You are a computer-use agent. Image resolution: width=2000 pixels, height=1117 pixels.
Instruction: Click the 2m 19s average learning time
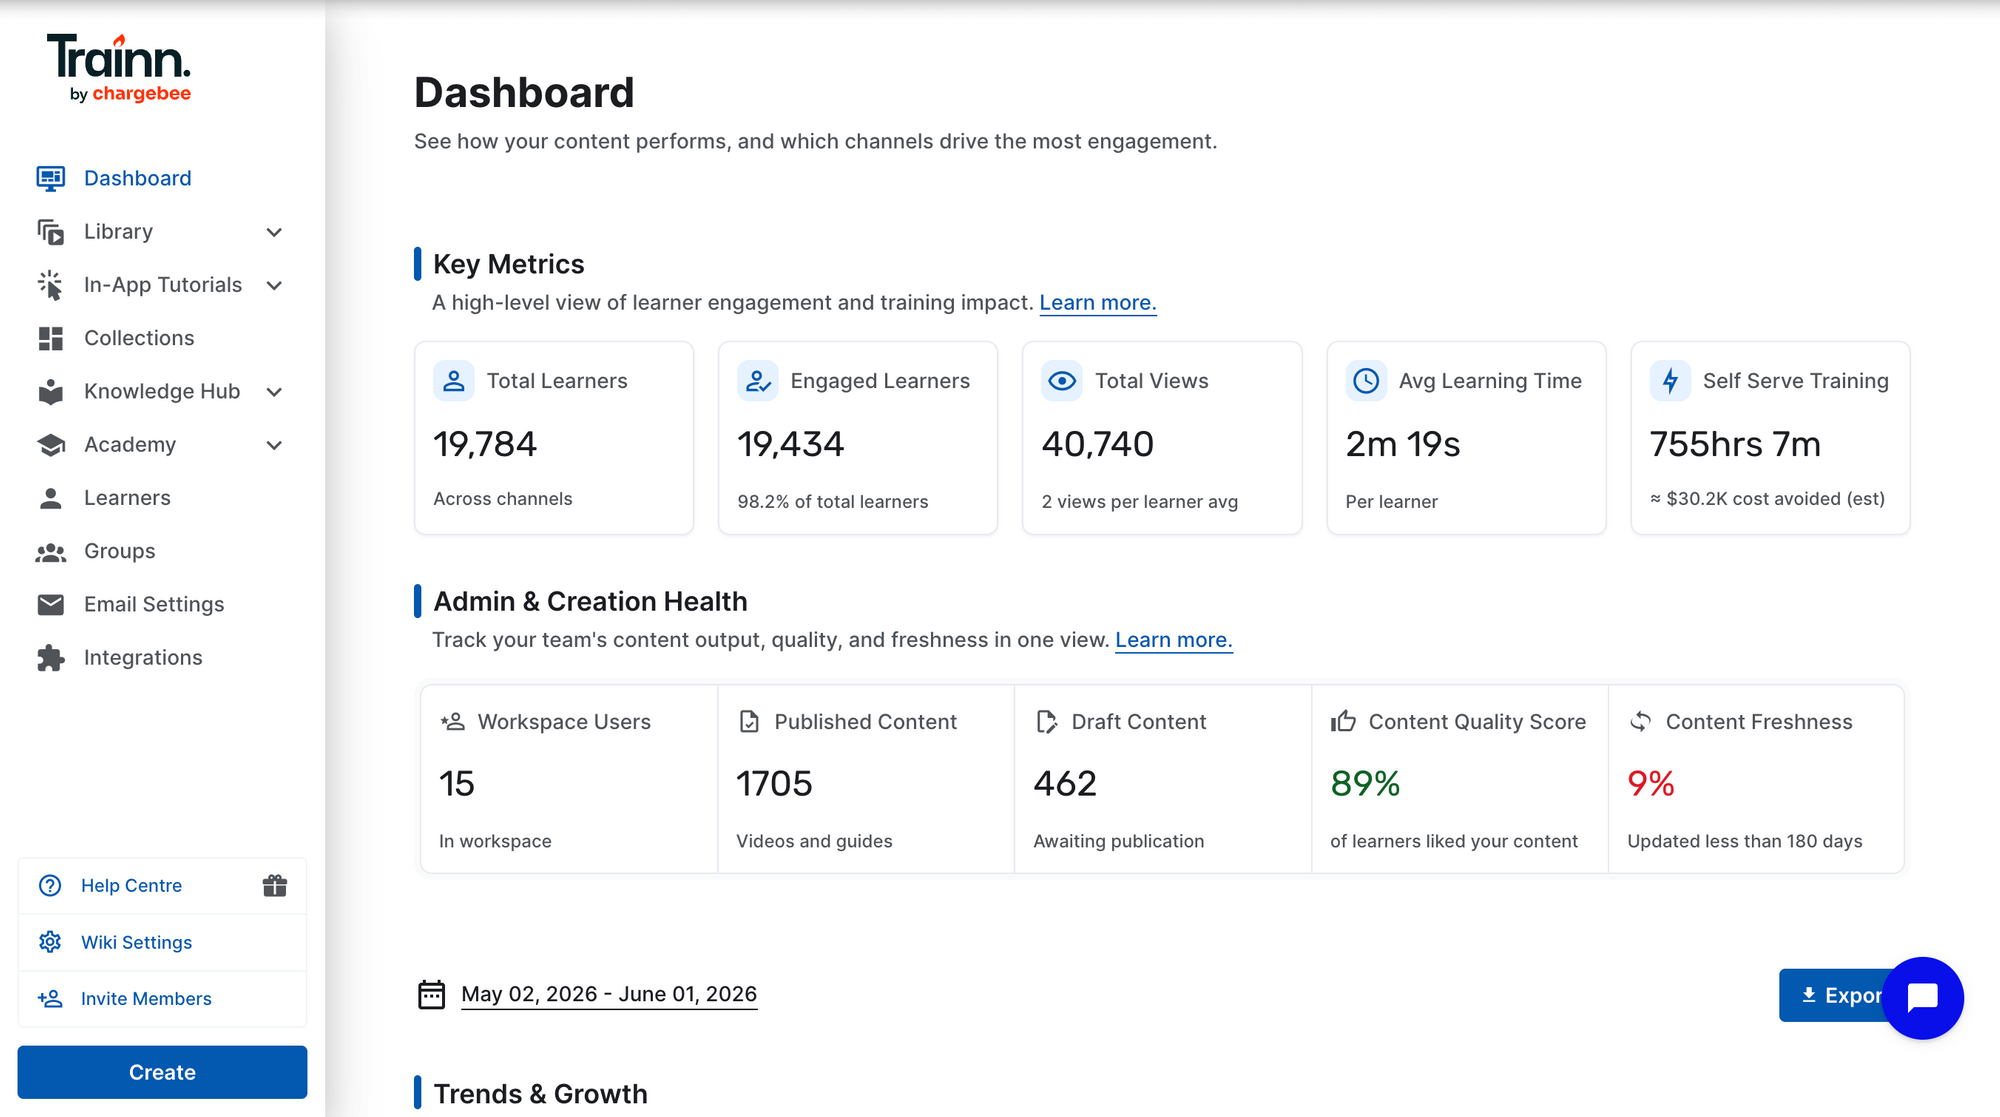coord(1403,444)
